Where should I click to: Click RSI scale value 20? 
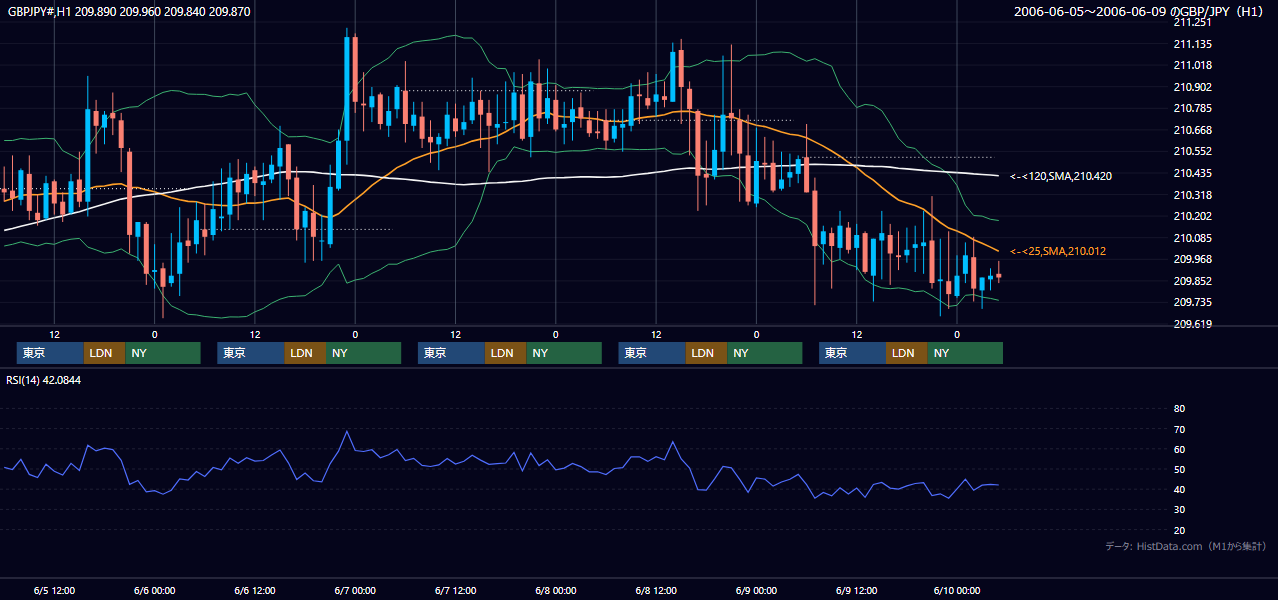1179,530
